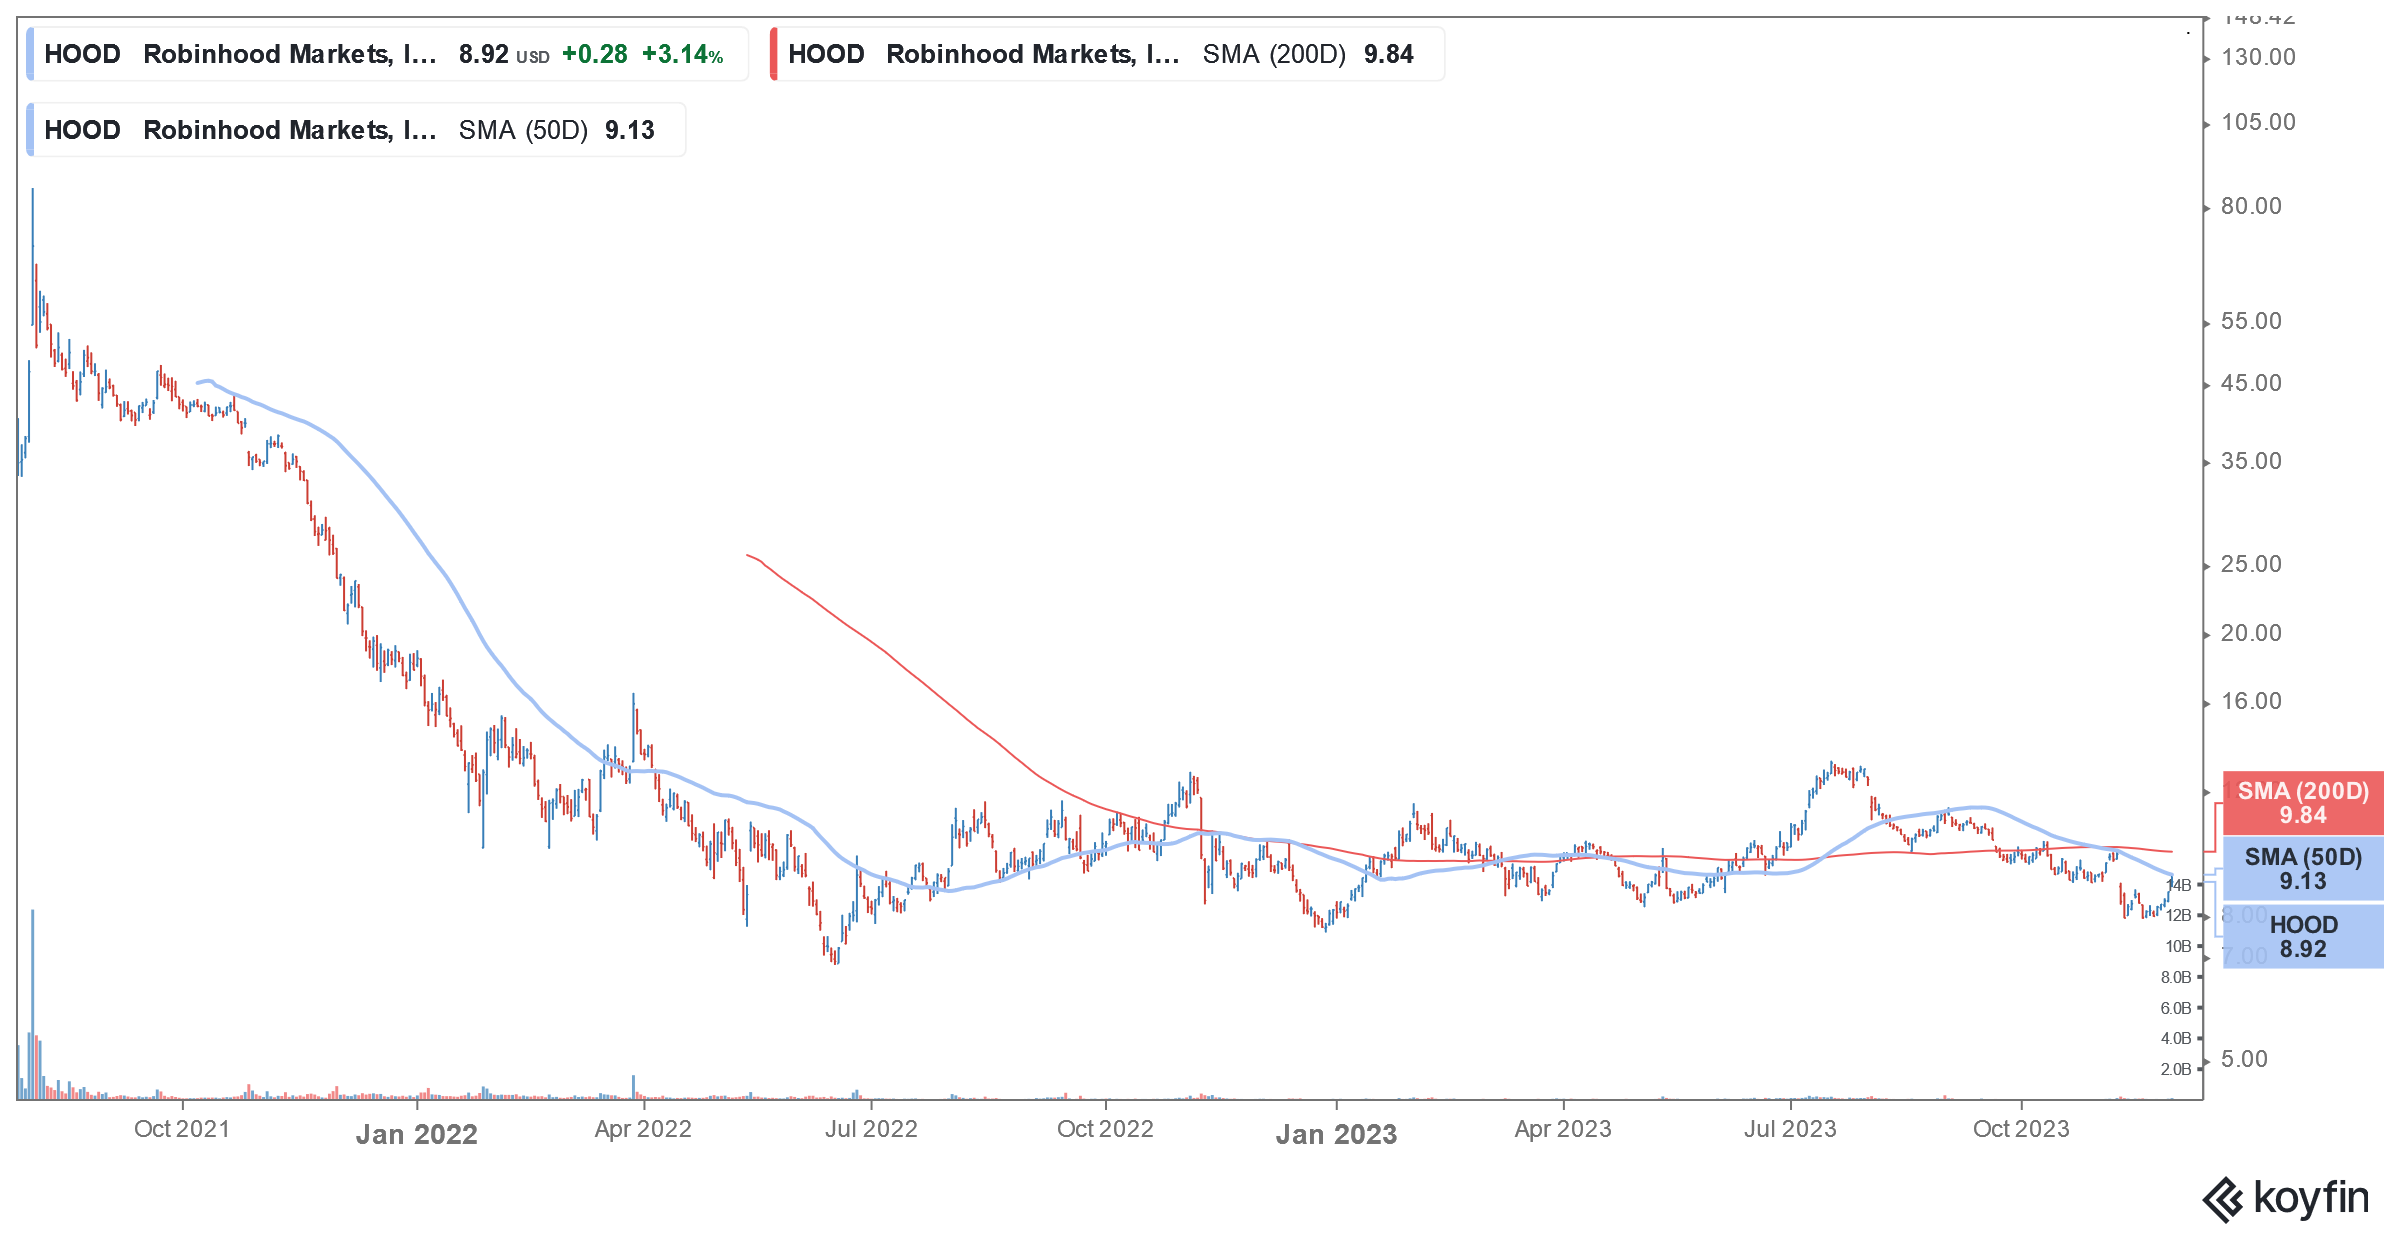This screenshot has height=1240, width=2400.
Task: Click the 80.00 price axis label
Action: [x=2251, y=206]
